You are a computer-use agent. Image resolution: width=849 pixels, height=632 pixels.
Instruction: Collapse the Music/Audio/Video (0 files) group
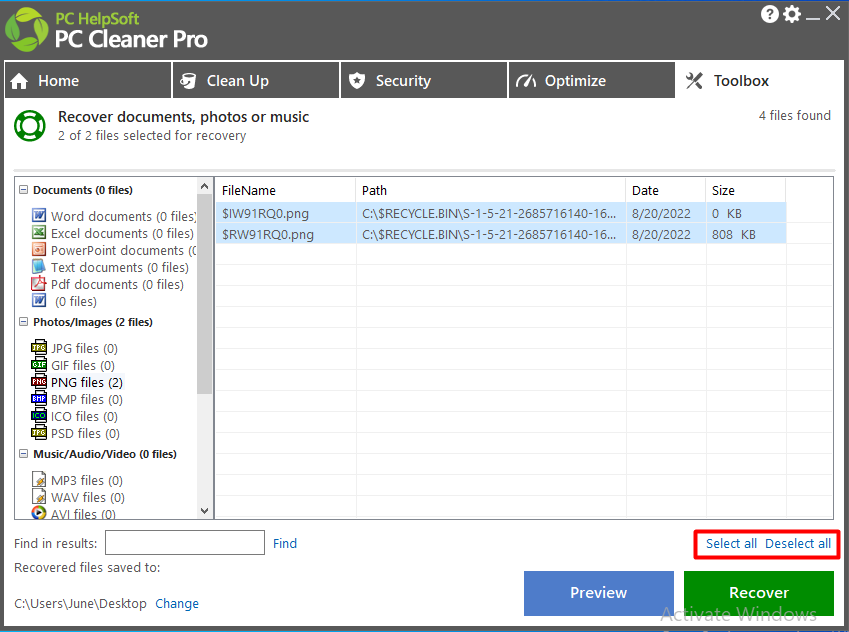pyautogui.click(x=23, y=454)
